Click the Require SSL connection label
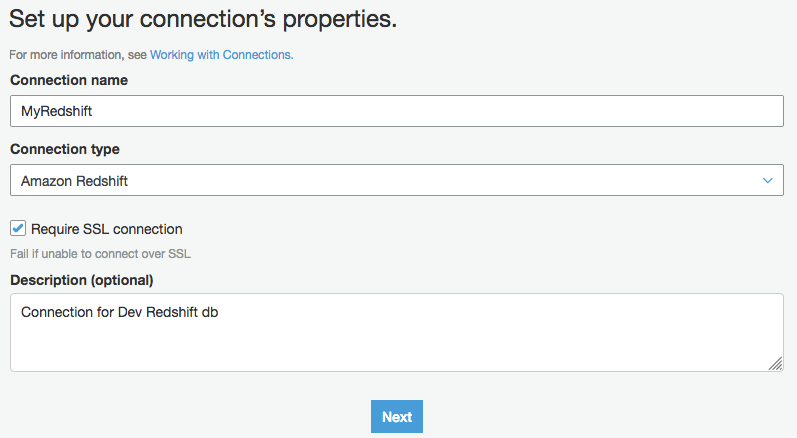 (x=106, y=229)
